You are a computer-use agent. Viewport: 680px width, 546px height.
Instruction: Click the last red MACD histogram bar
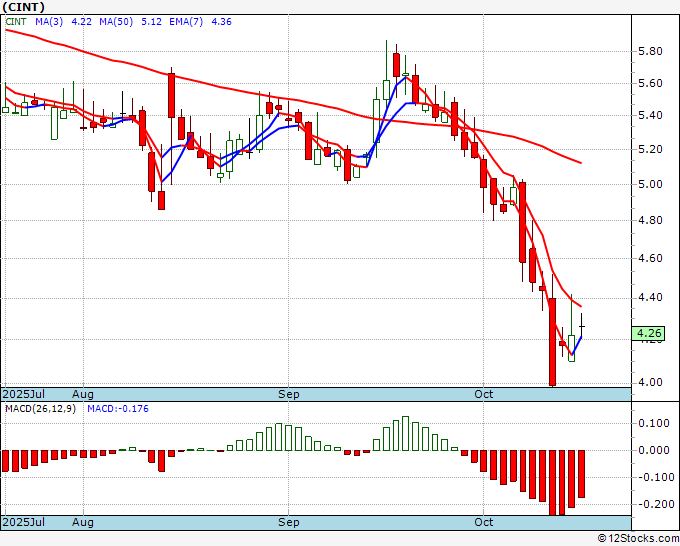click(582, 474)
